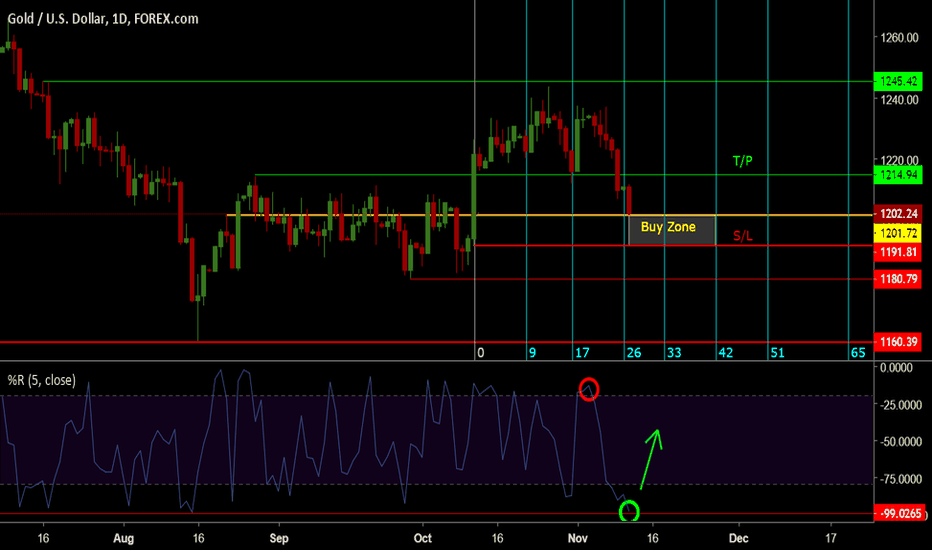Viewport: 932px width, 550px height.
Task: Click the Sep label on time axis
Action: click(x=279, y=538)
